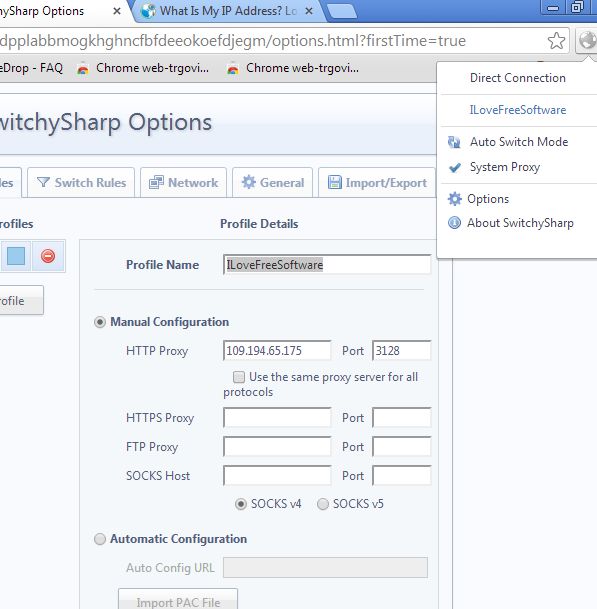Screen dimensions: 597x609
Task: Click the SOCKS Host port field
Action: pos(401,476)
